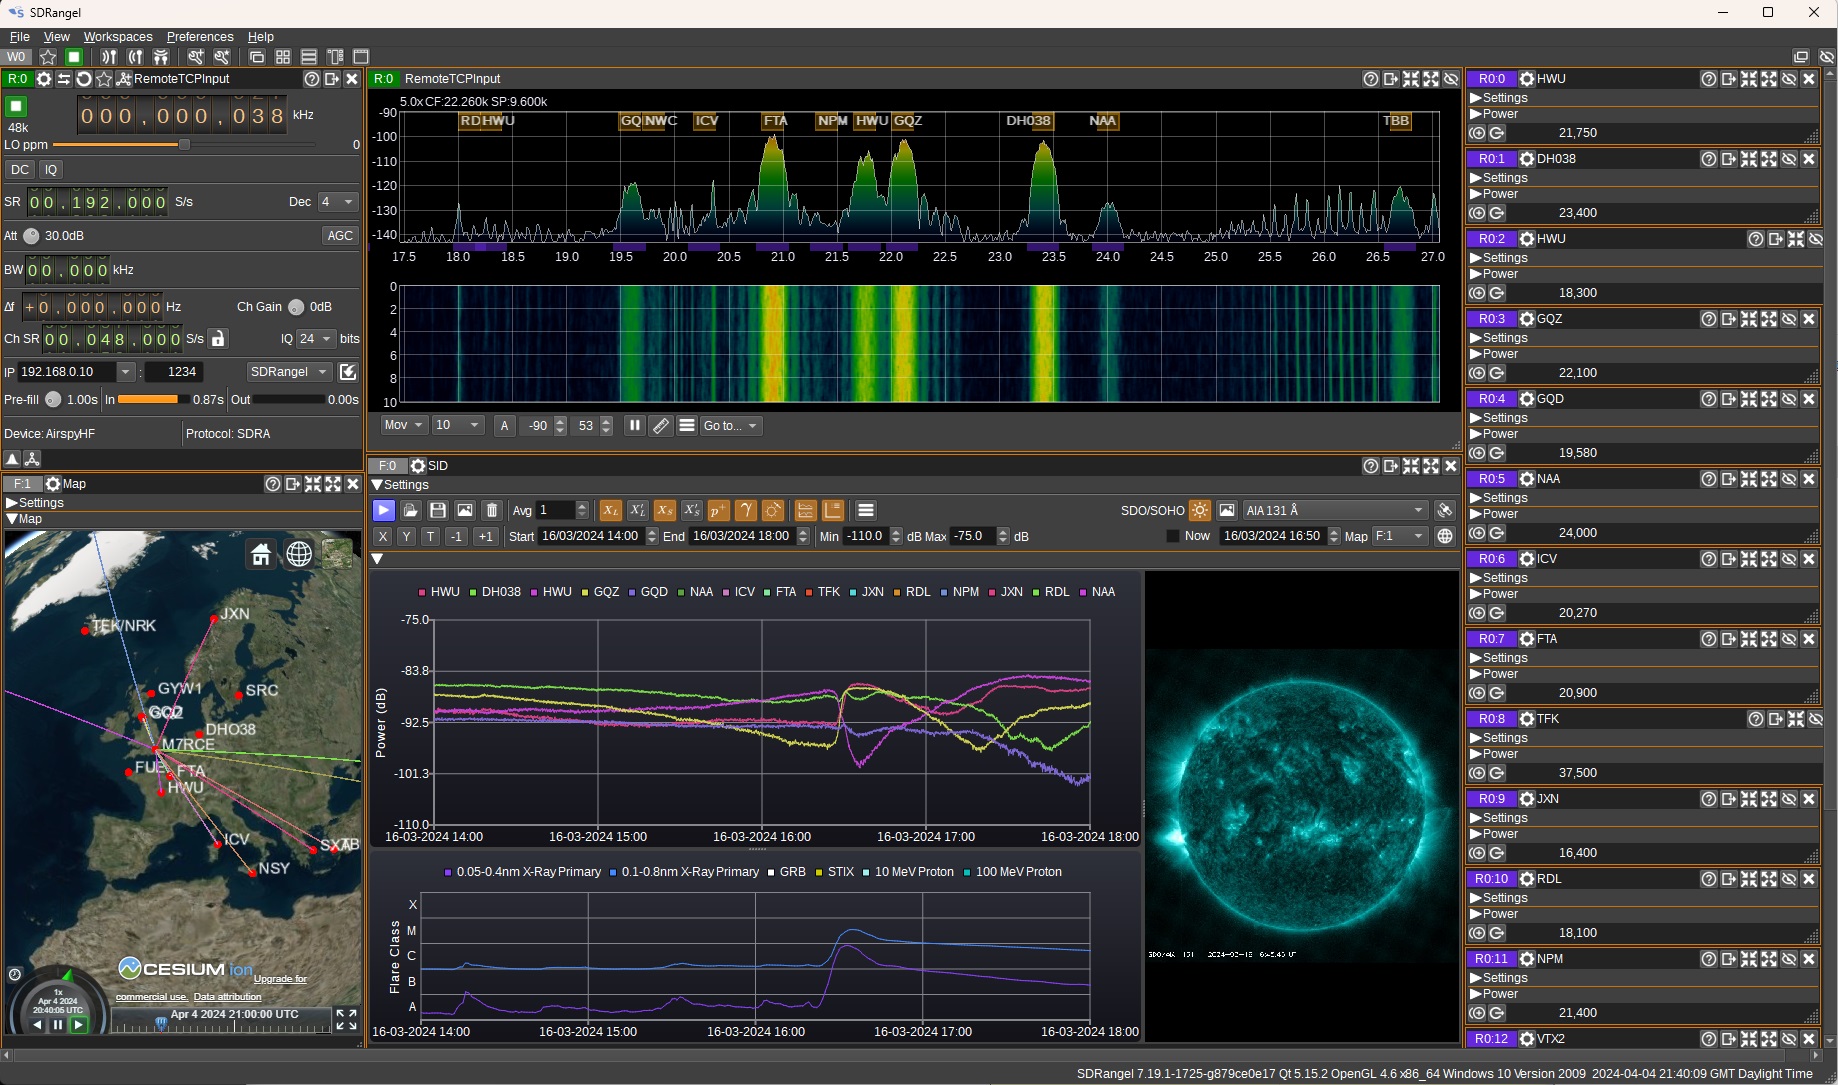1838x1085 pixels.
Task: Open the Workspaces menu
Action: coord(118,37)
